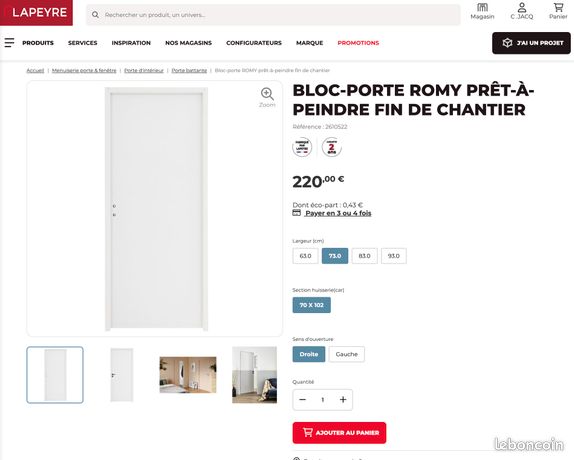Choose Gauche opening direction
Viewport: 574px width, 460px height.
coord(346,354)
